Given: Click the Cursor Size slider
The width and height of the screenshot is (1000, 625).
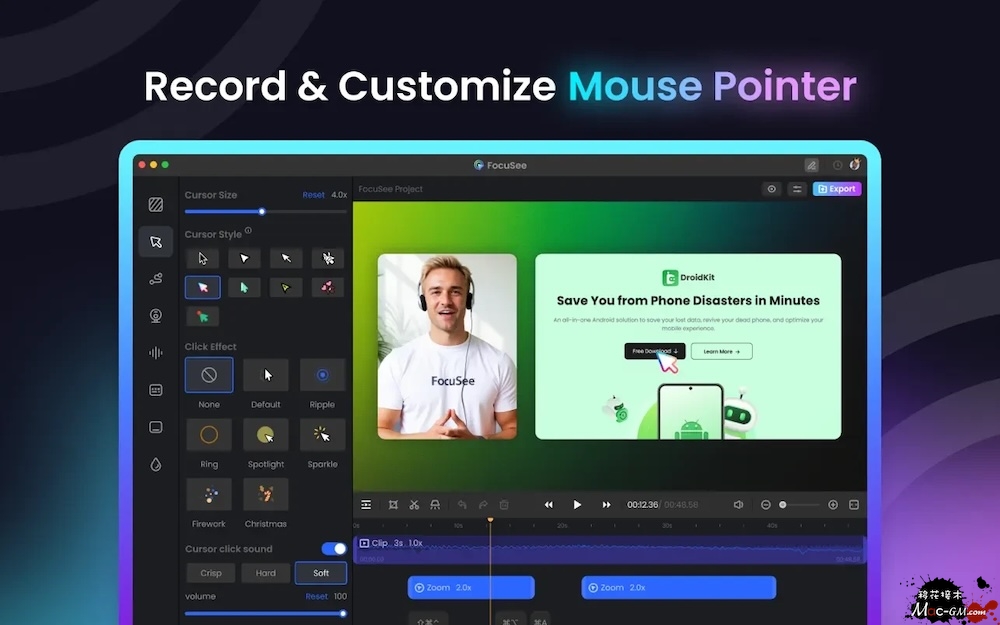Looking at the screenshot, I should coord(262,211).
